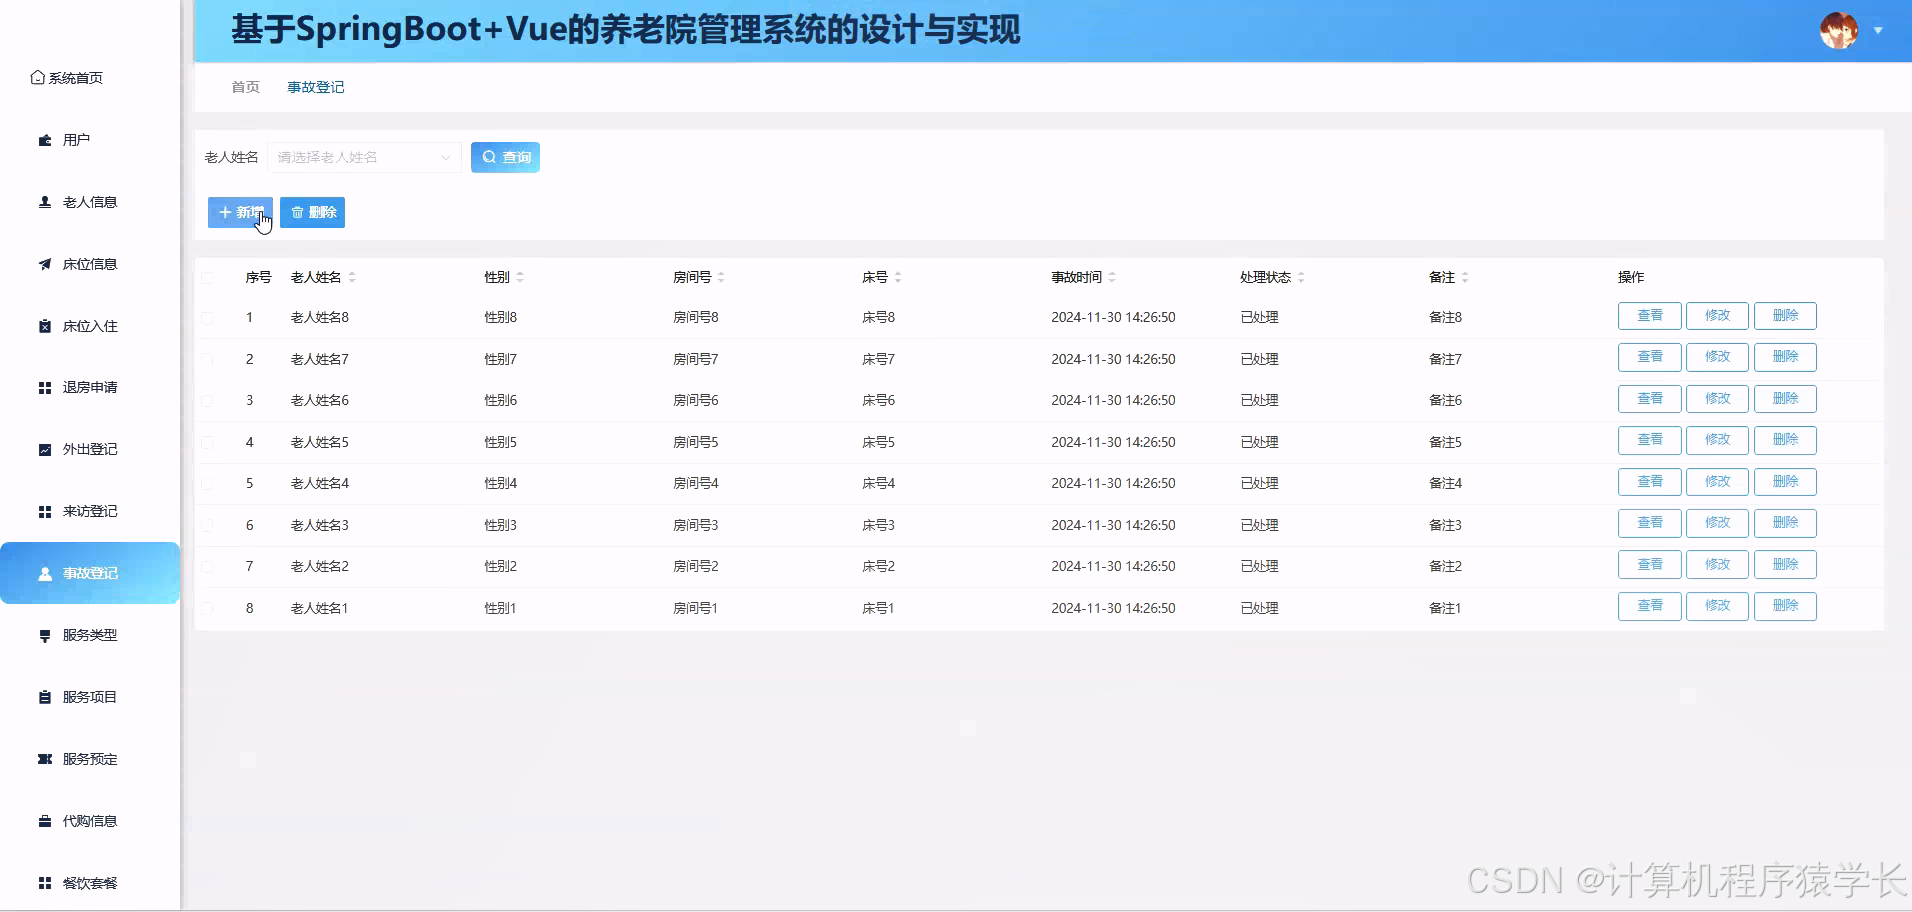The image size is (1912, 912).
Task: Click the user avatar thumbnail
Action: coord(1840,30)
